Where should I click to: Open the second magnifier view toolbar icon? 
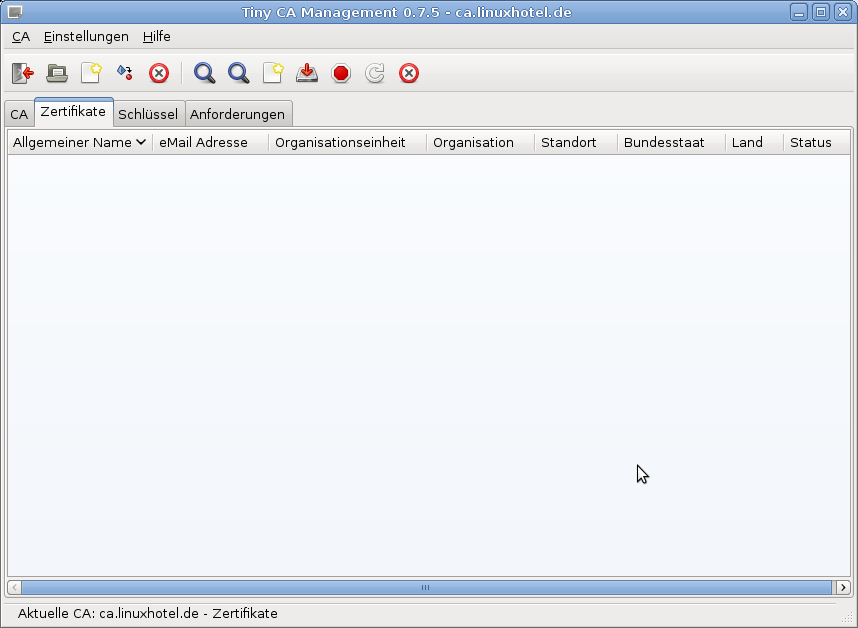pos(238,73)
